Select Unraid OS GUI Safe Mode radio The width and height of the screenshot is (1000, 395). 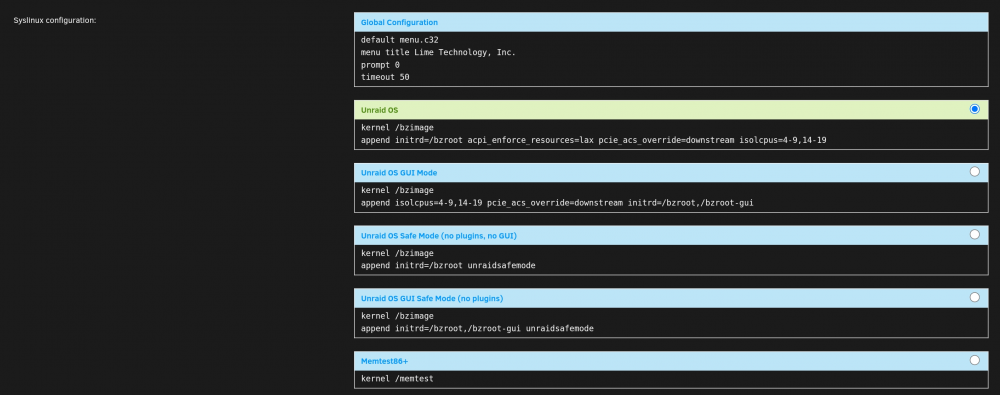(x=974, y=297)
